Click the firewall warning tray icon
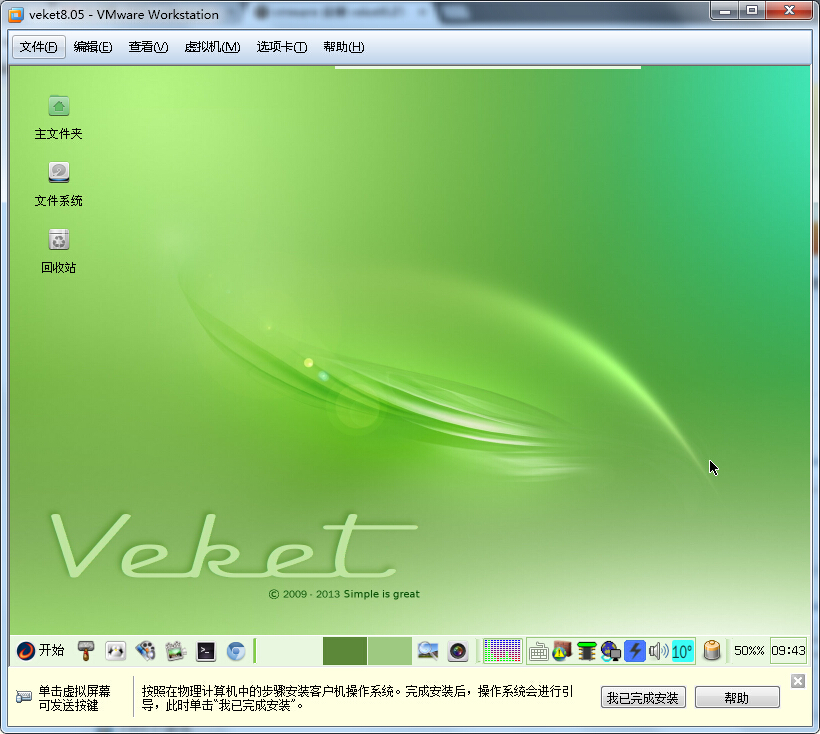Image resolution: width=820 pixels, height=734 pixels. coord(562,651)
